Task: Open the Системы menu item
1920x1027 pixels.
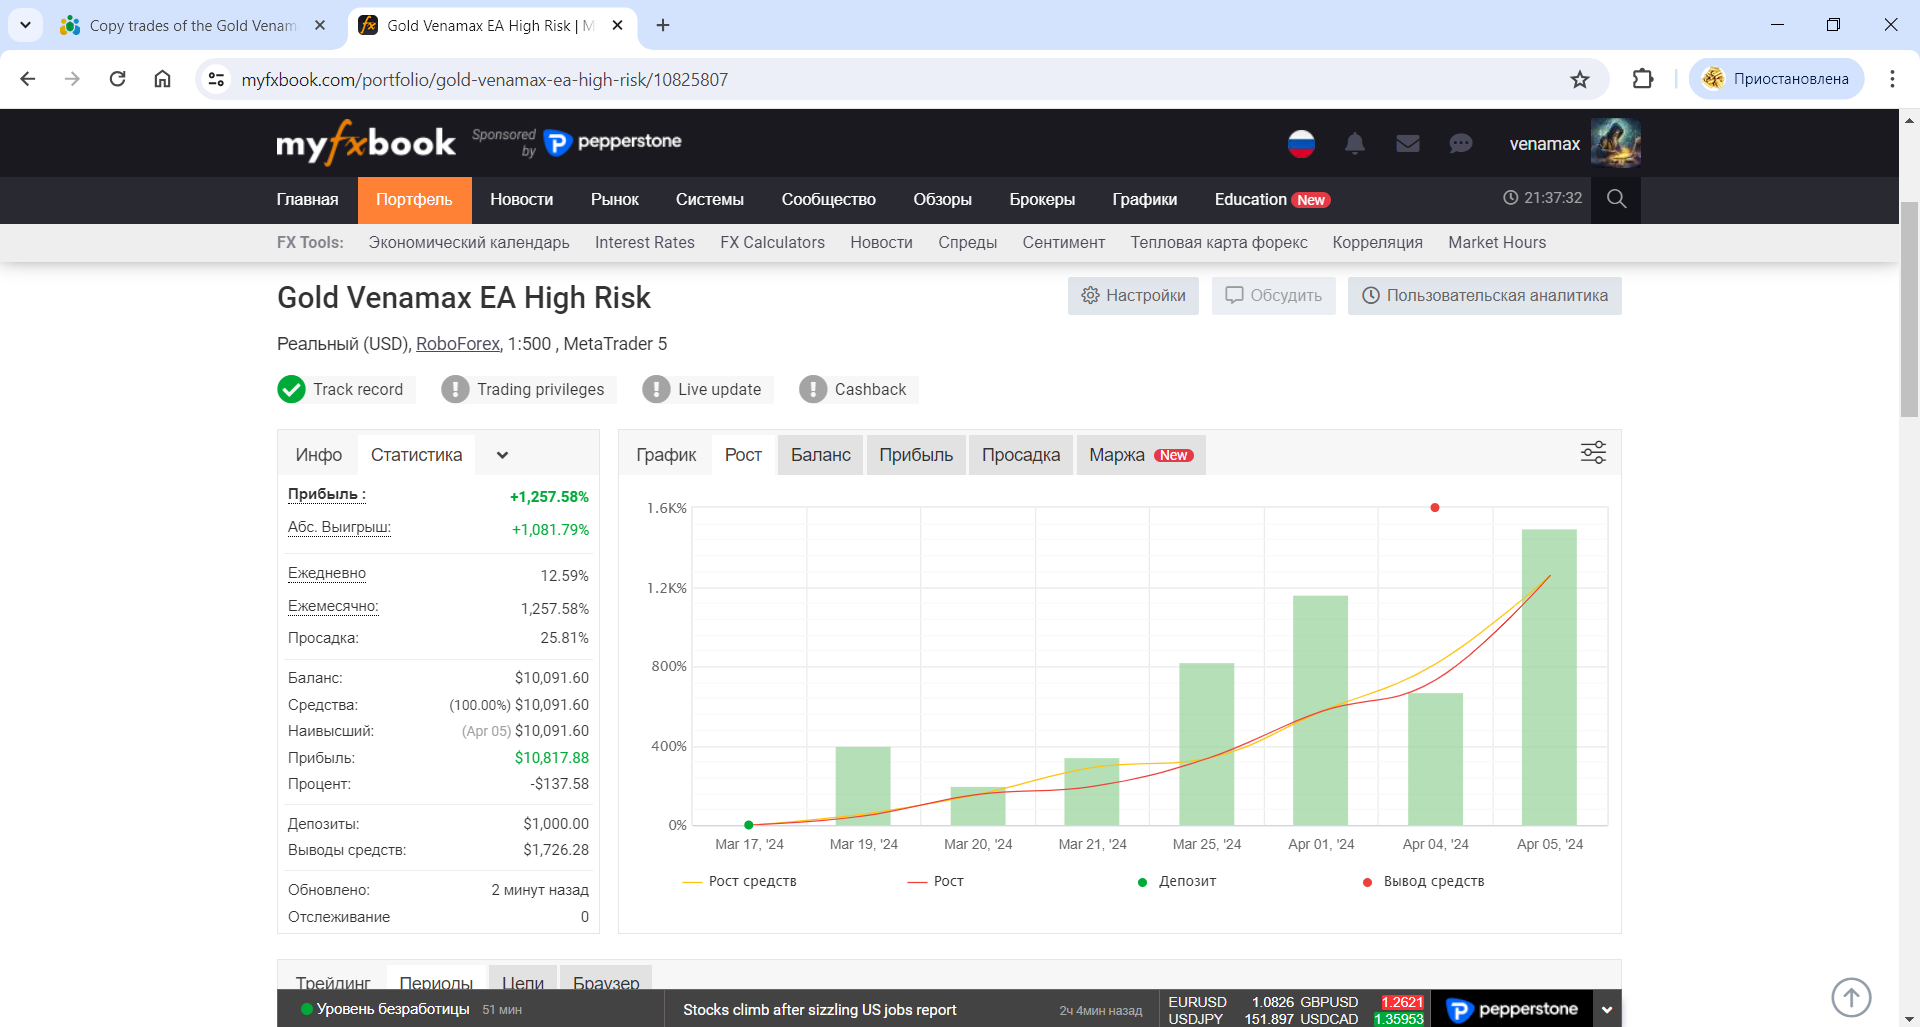Action: (710, 200)
